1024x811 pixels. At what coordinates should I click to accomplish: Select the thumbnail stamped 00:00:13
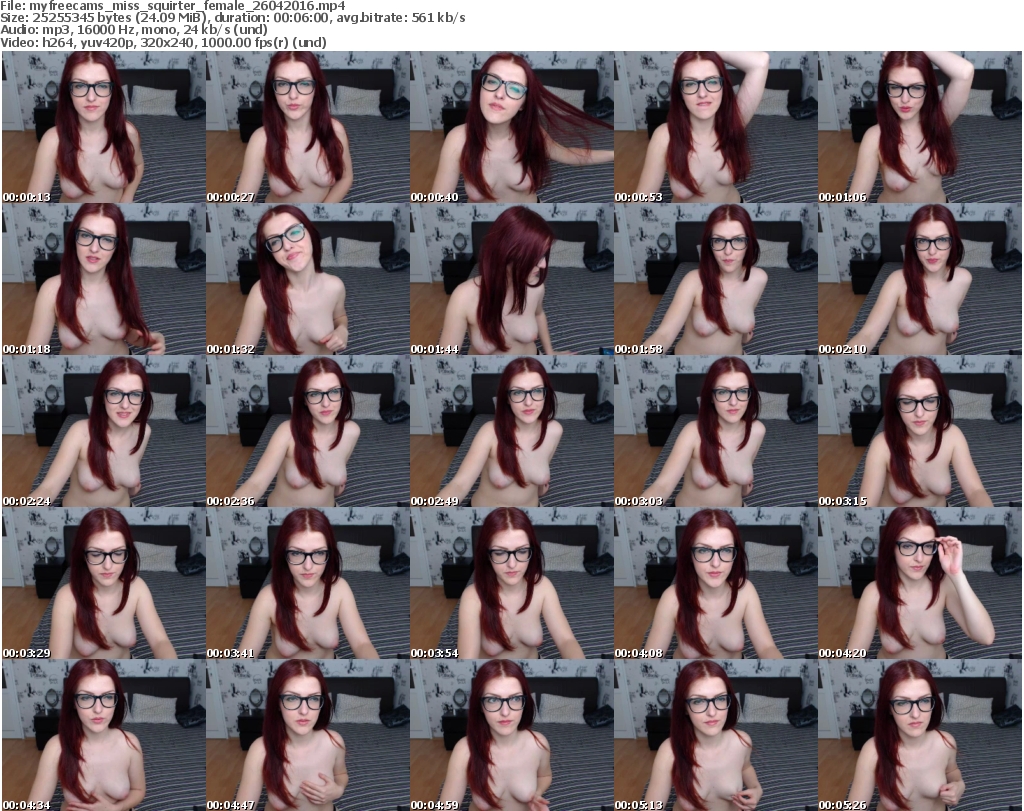[104, 127]
